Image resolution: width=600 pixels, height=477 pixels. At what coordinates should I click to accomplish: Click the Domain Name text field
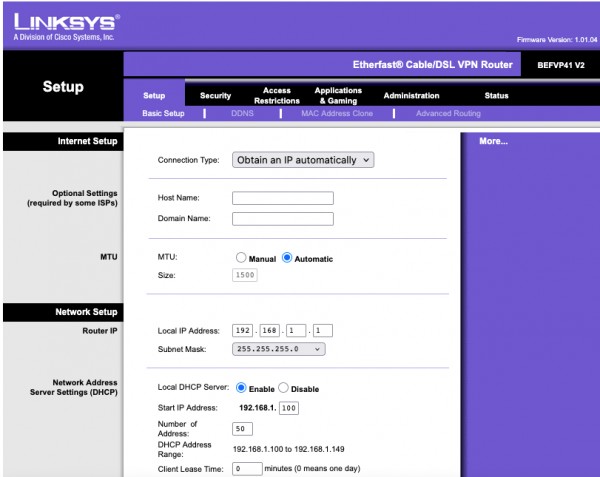click(282, 219)
